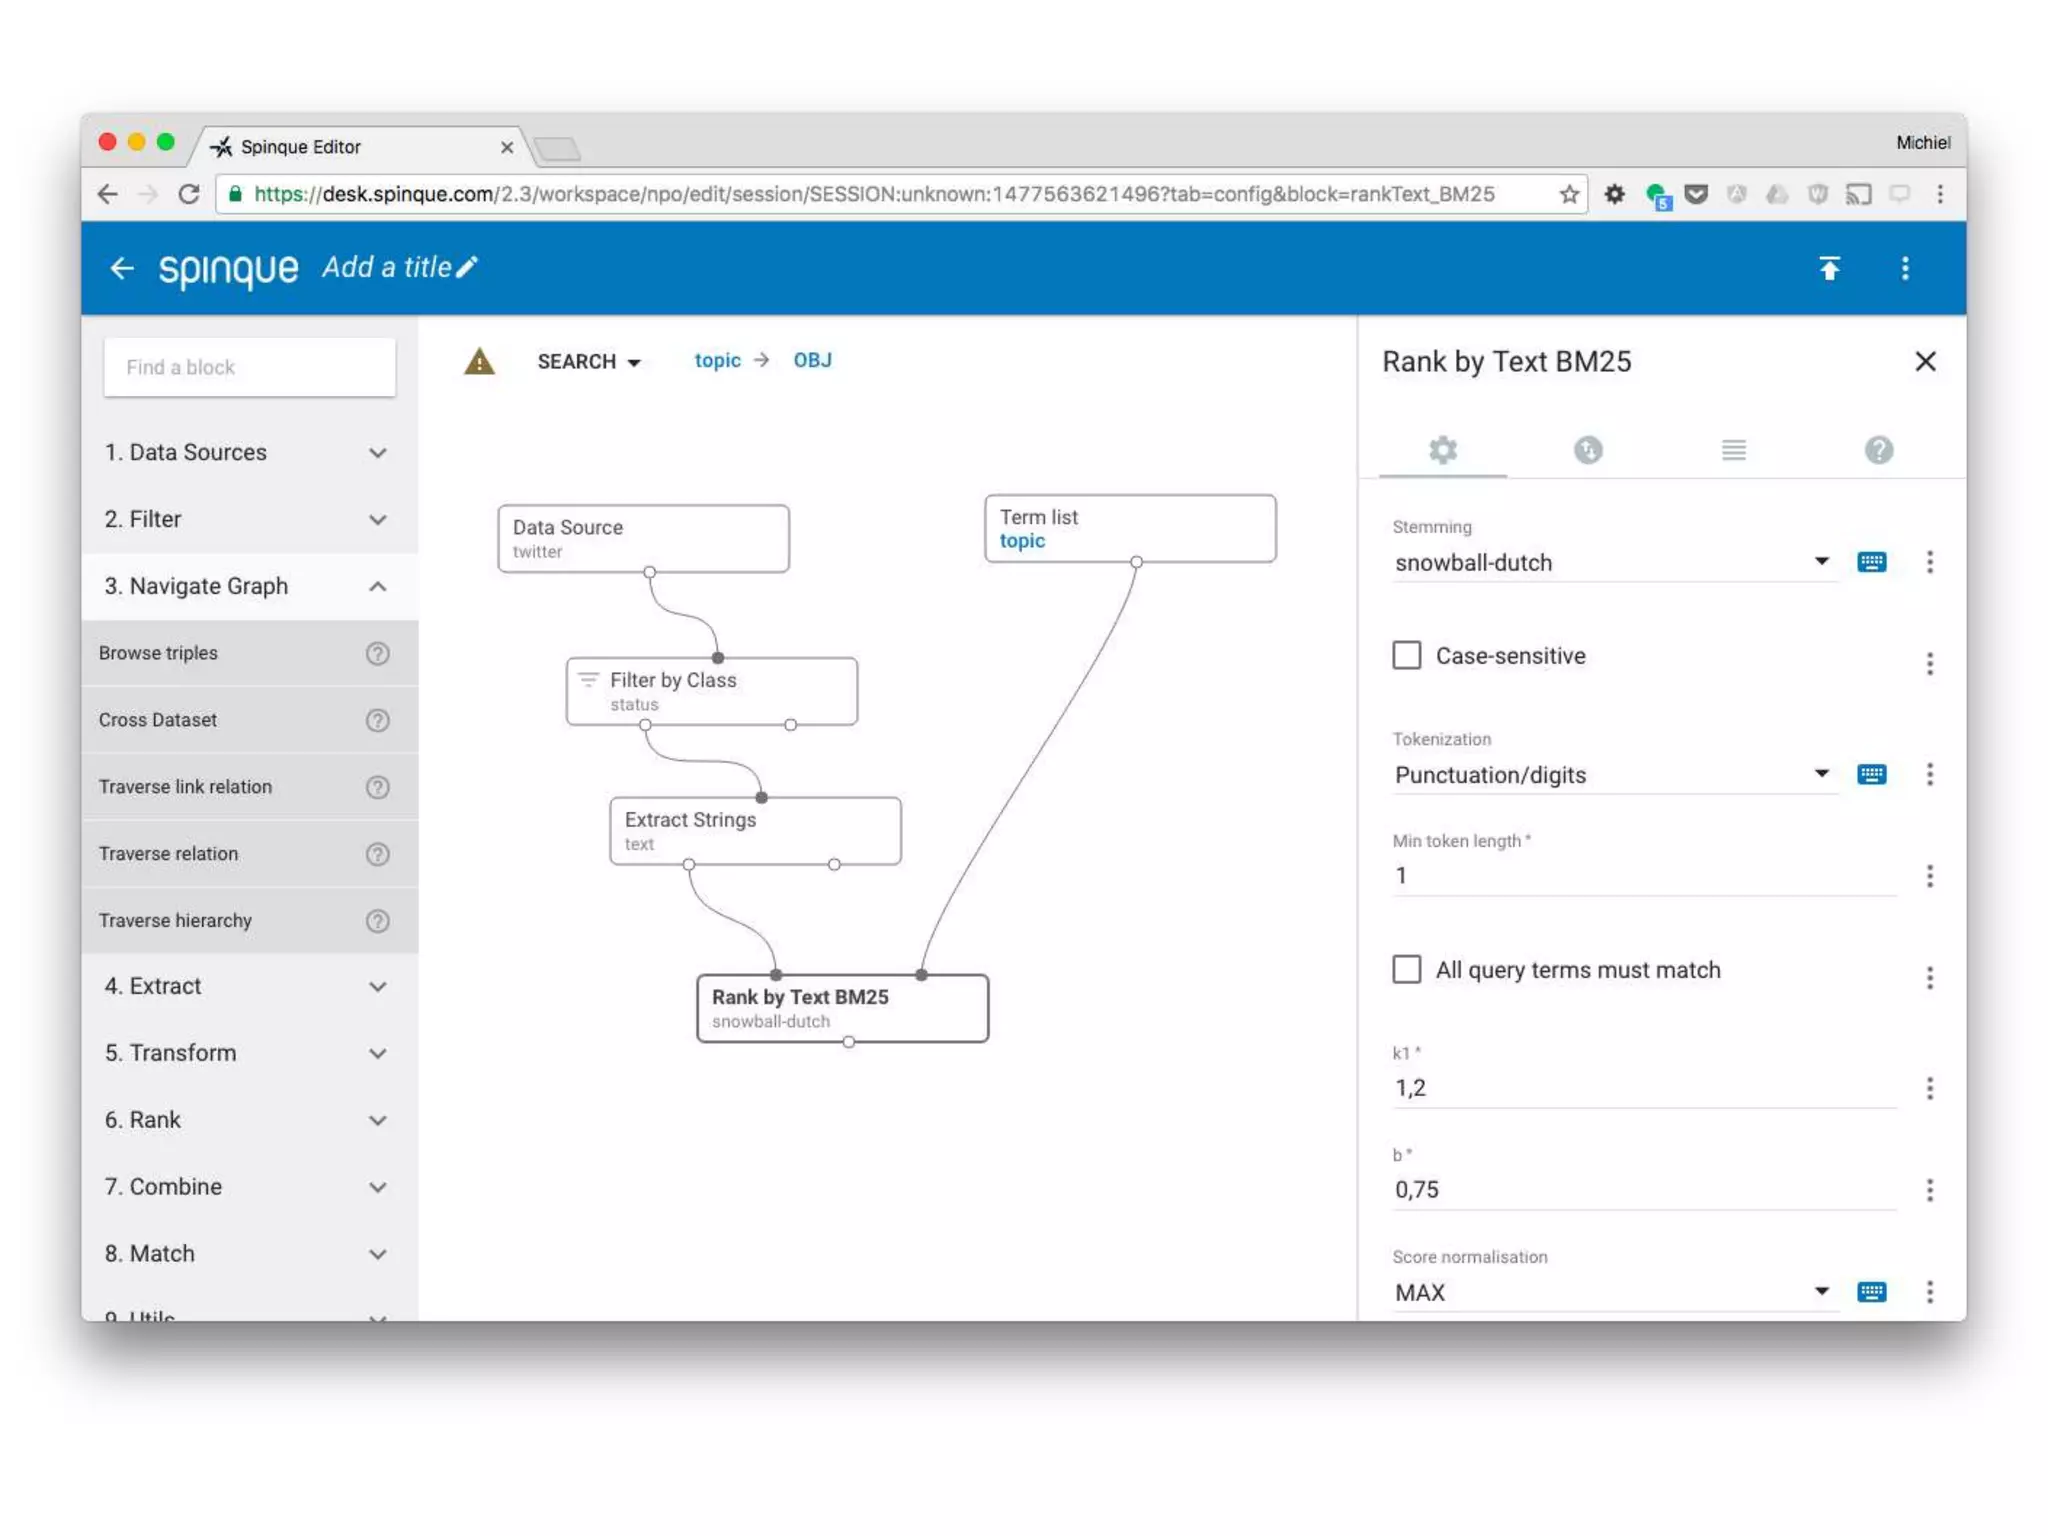Open the three-dot menu for Min token length
The image size is (2048, 1536).
[x=1929, y=876]
